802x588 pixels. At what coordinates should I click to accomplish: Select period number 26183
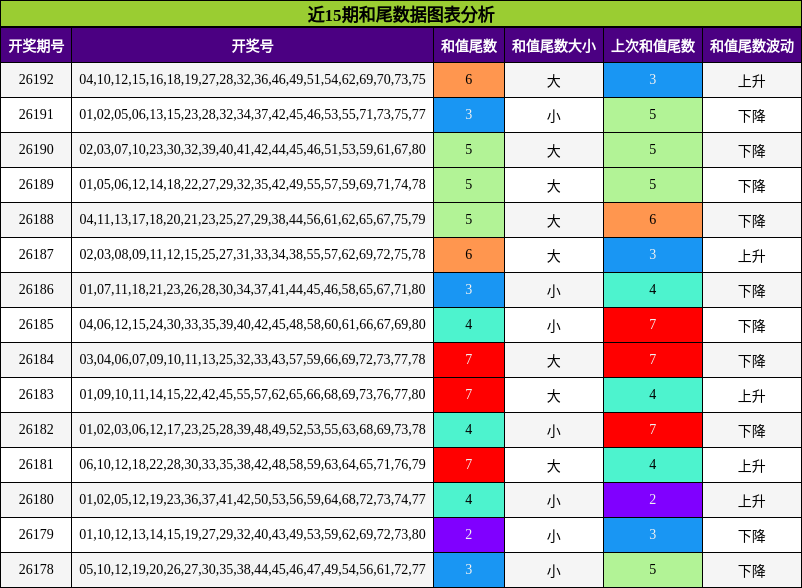[x=36, y=394]
